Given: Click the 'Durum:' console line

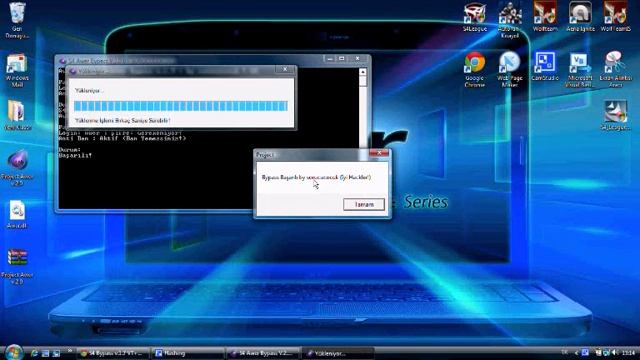Looking at the screenshot, I should click(x=70, y=150).
